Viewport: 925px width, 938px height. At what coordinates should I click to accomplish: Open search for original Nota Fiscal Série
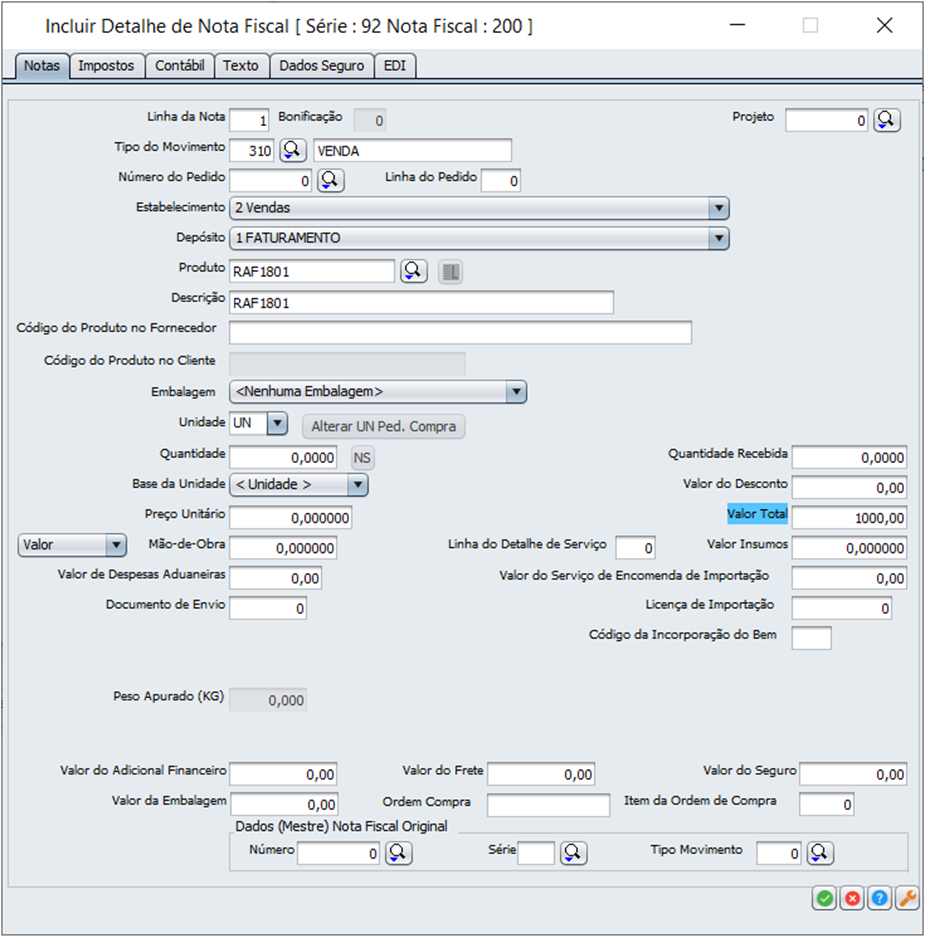click(x=573, y=853)
